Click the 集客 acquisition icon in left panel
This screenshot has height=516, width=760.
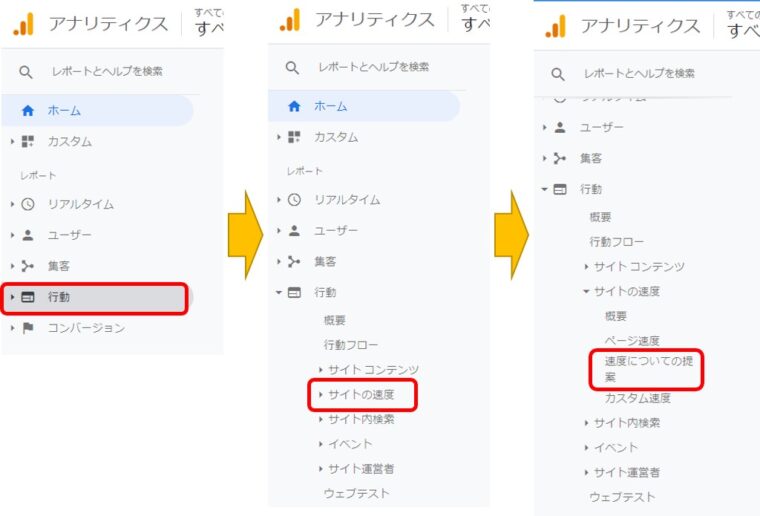pyautogui.click(x=28, y=266)
